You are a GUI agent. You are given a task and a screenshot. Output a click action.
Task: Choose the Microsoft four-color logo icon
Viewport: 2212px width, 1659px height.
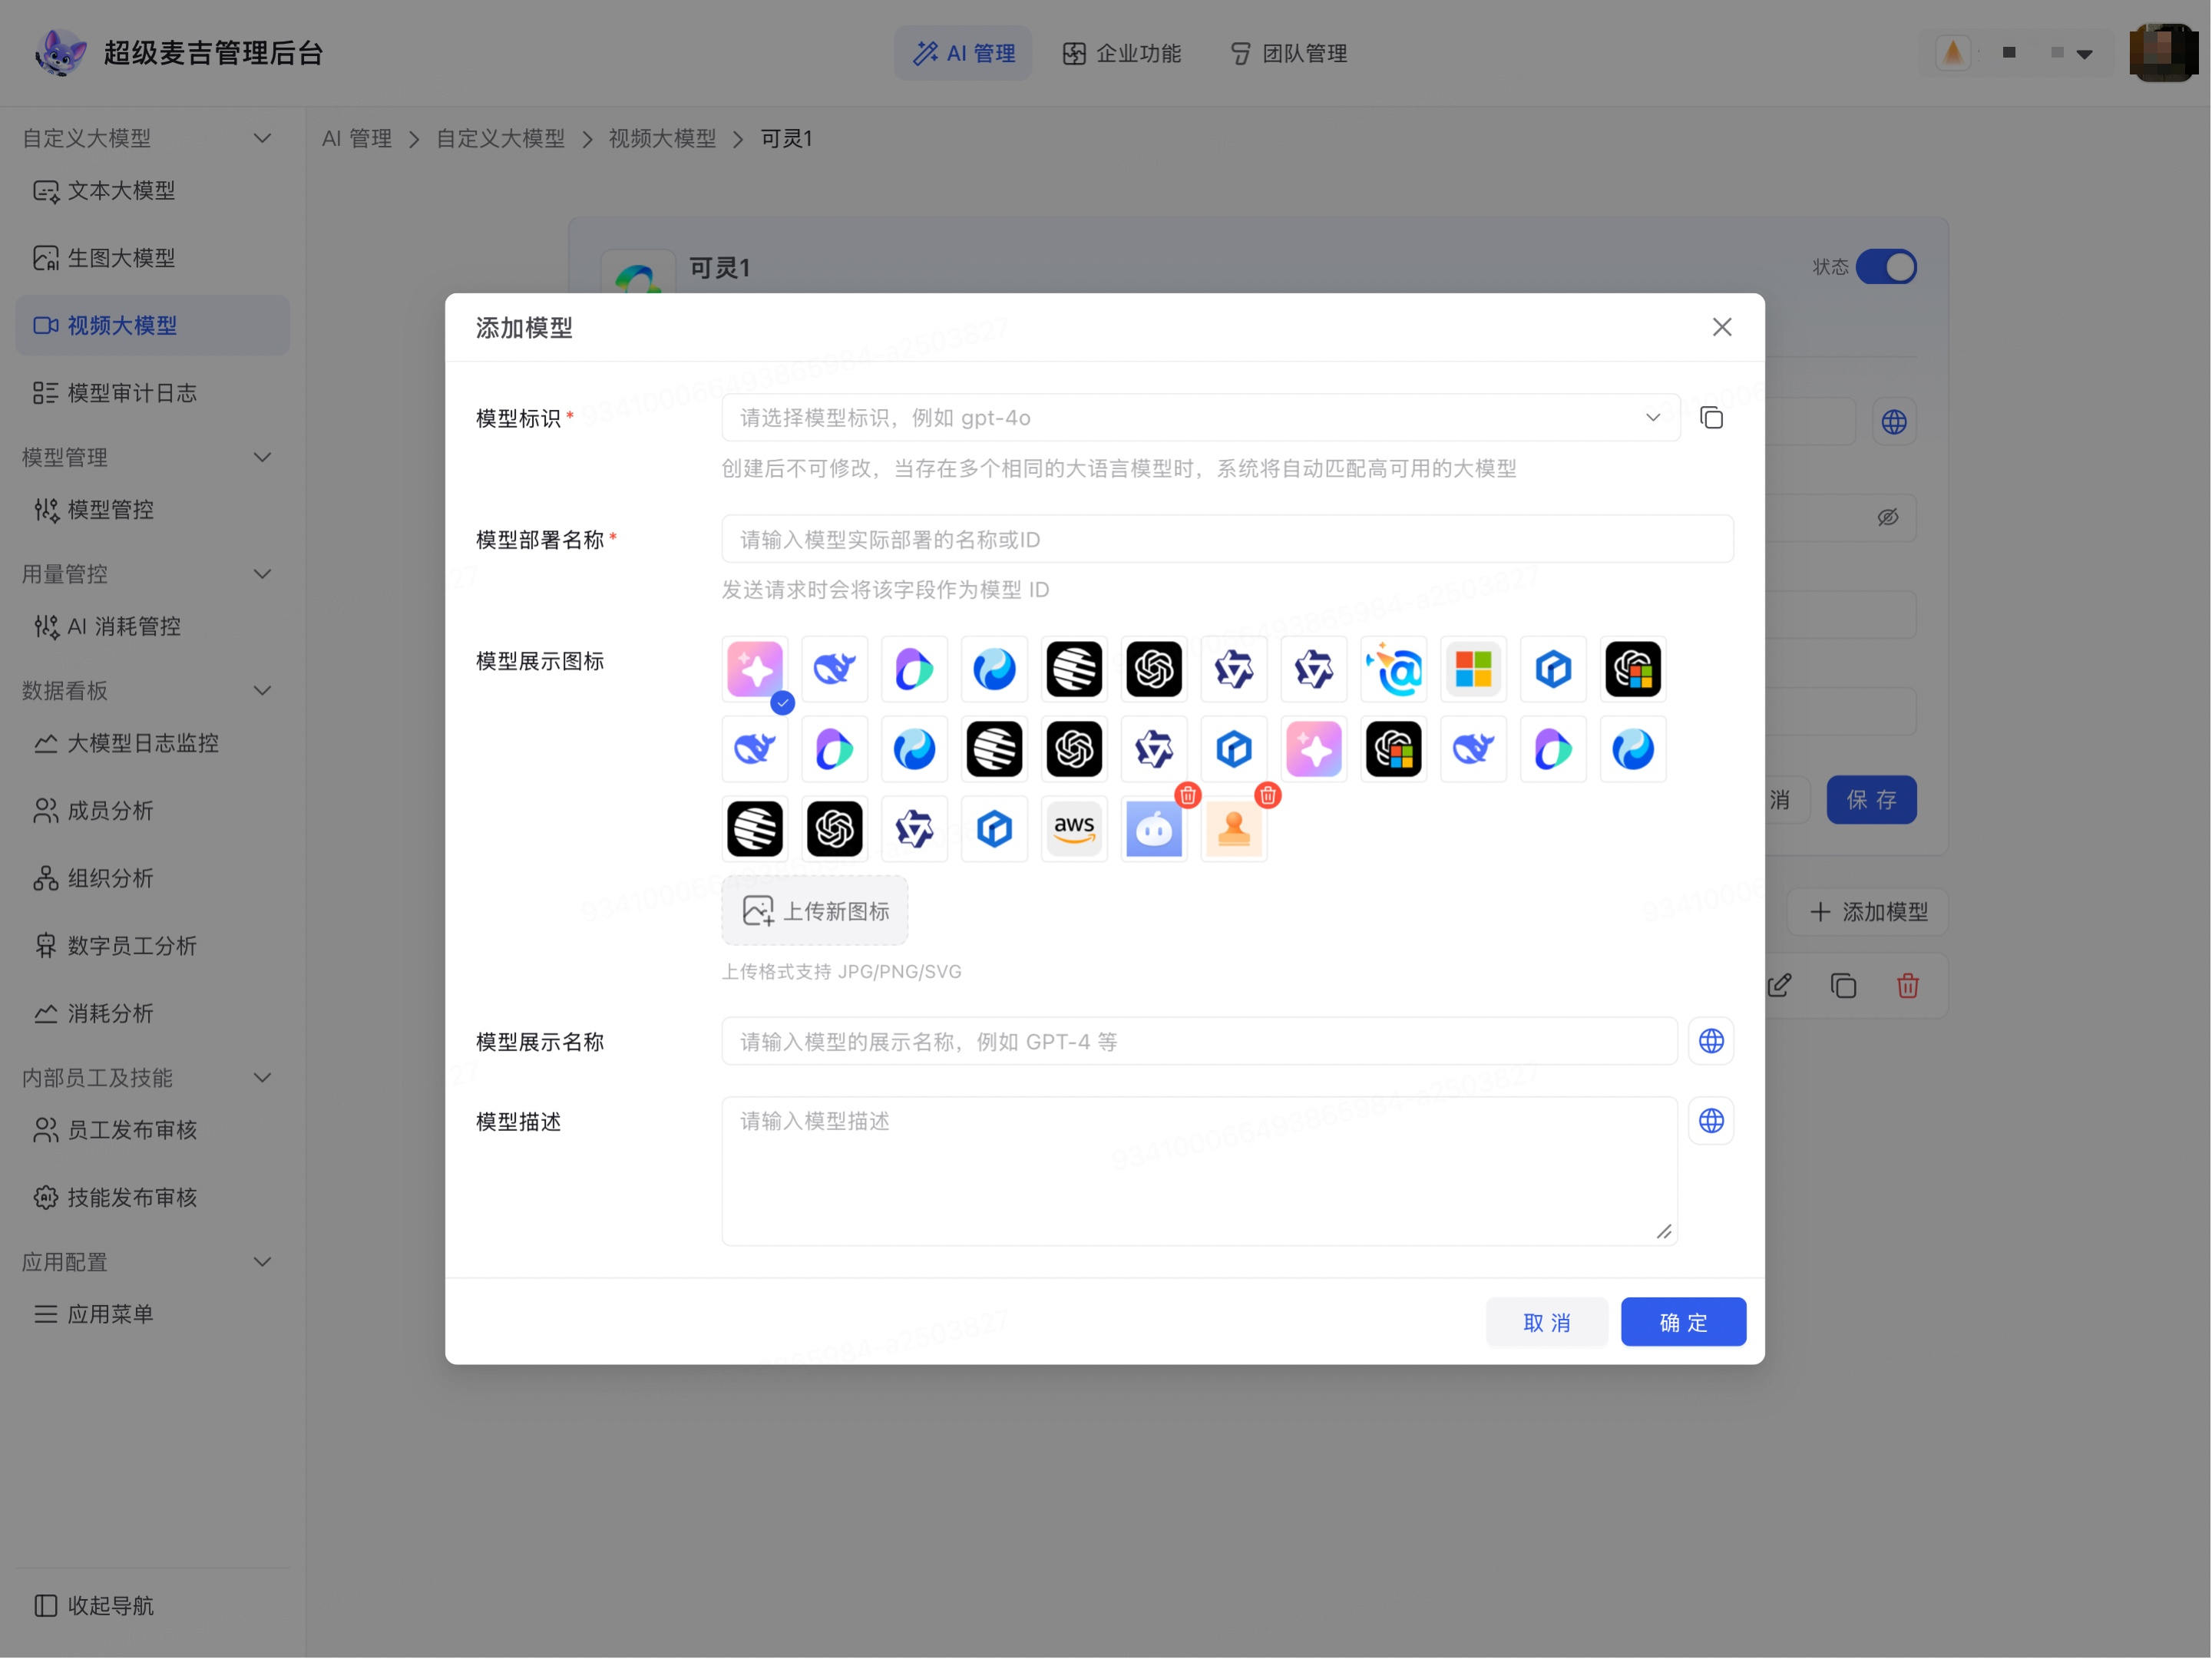tap(1473, 669)
